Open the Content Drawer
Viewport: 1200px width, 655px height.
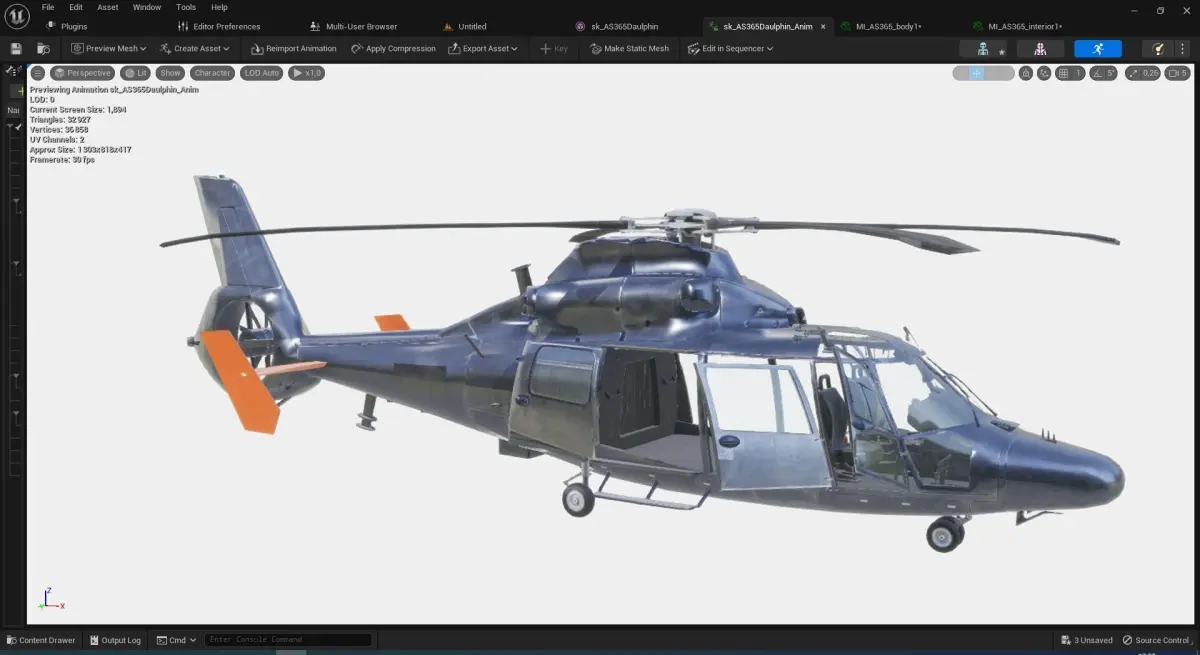[41, 640]
